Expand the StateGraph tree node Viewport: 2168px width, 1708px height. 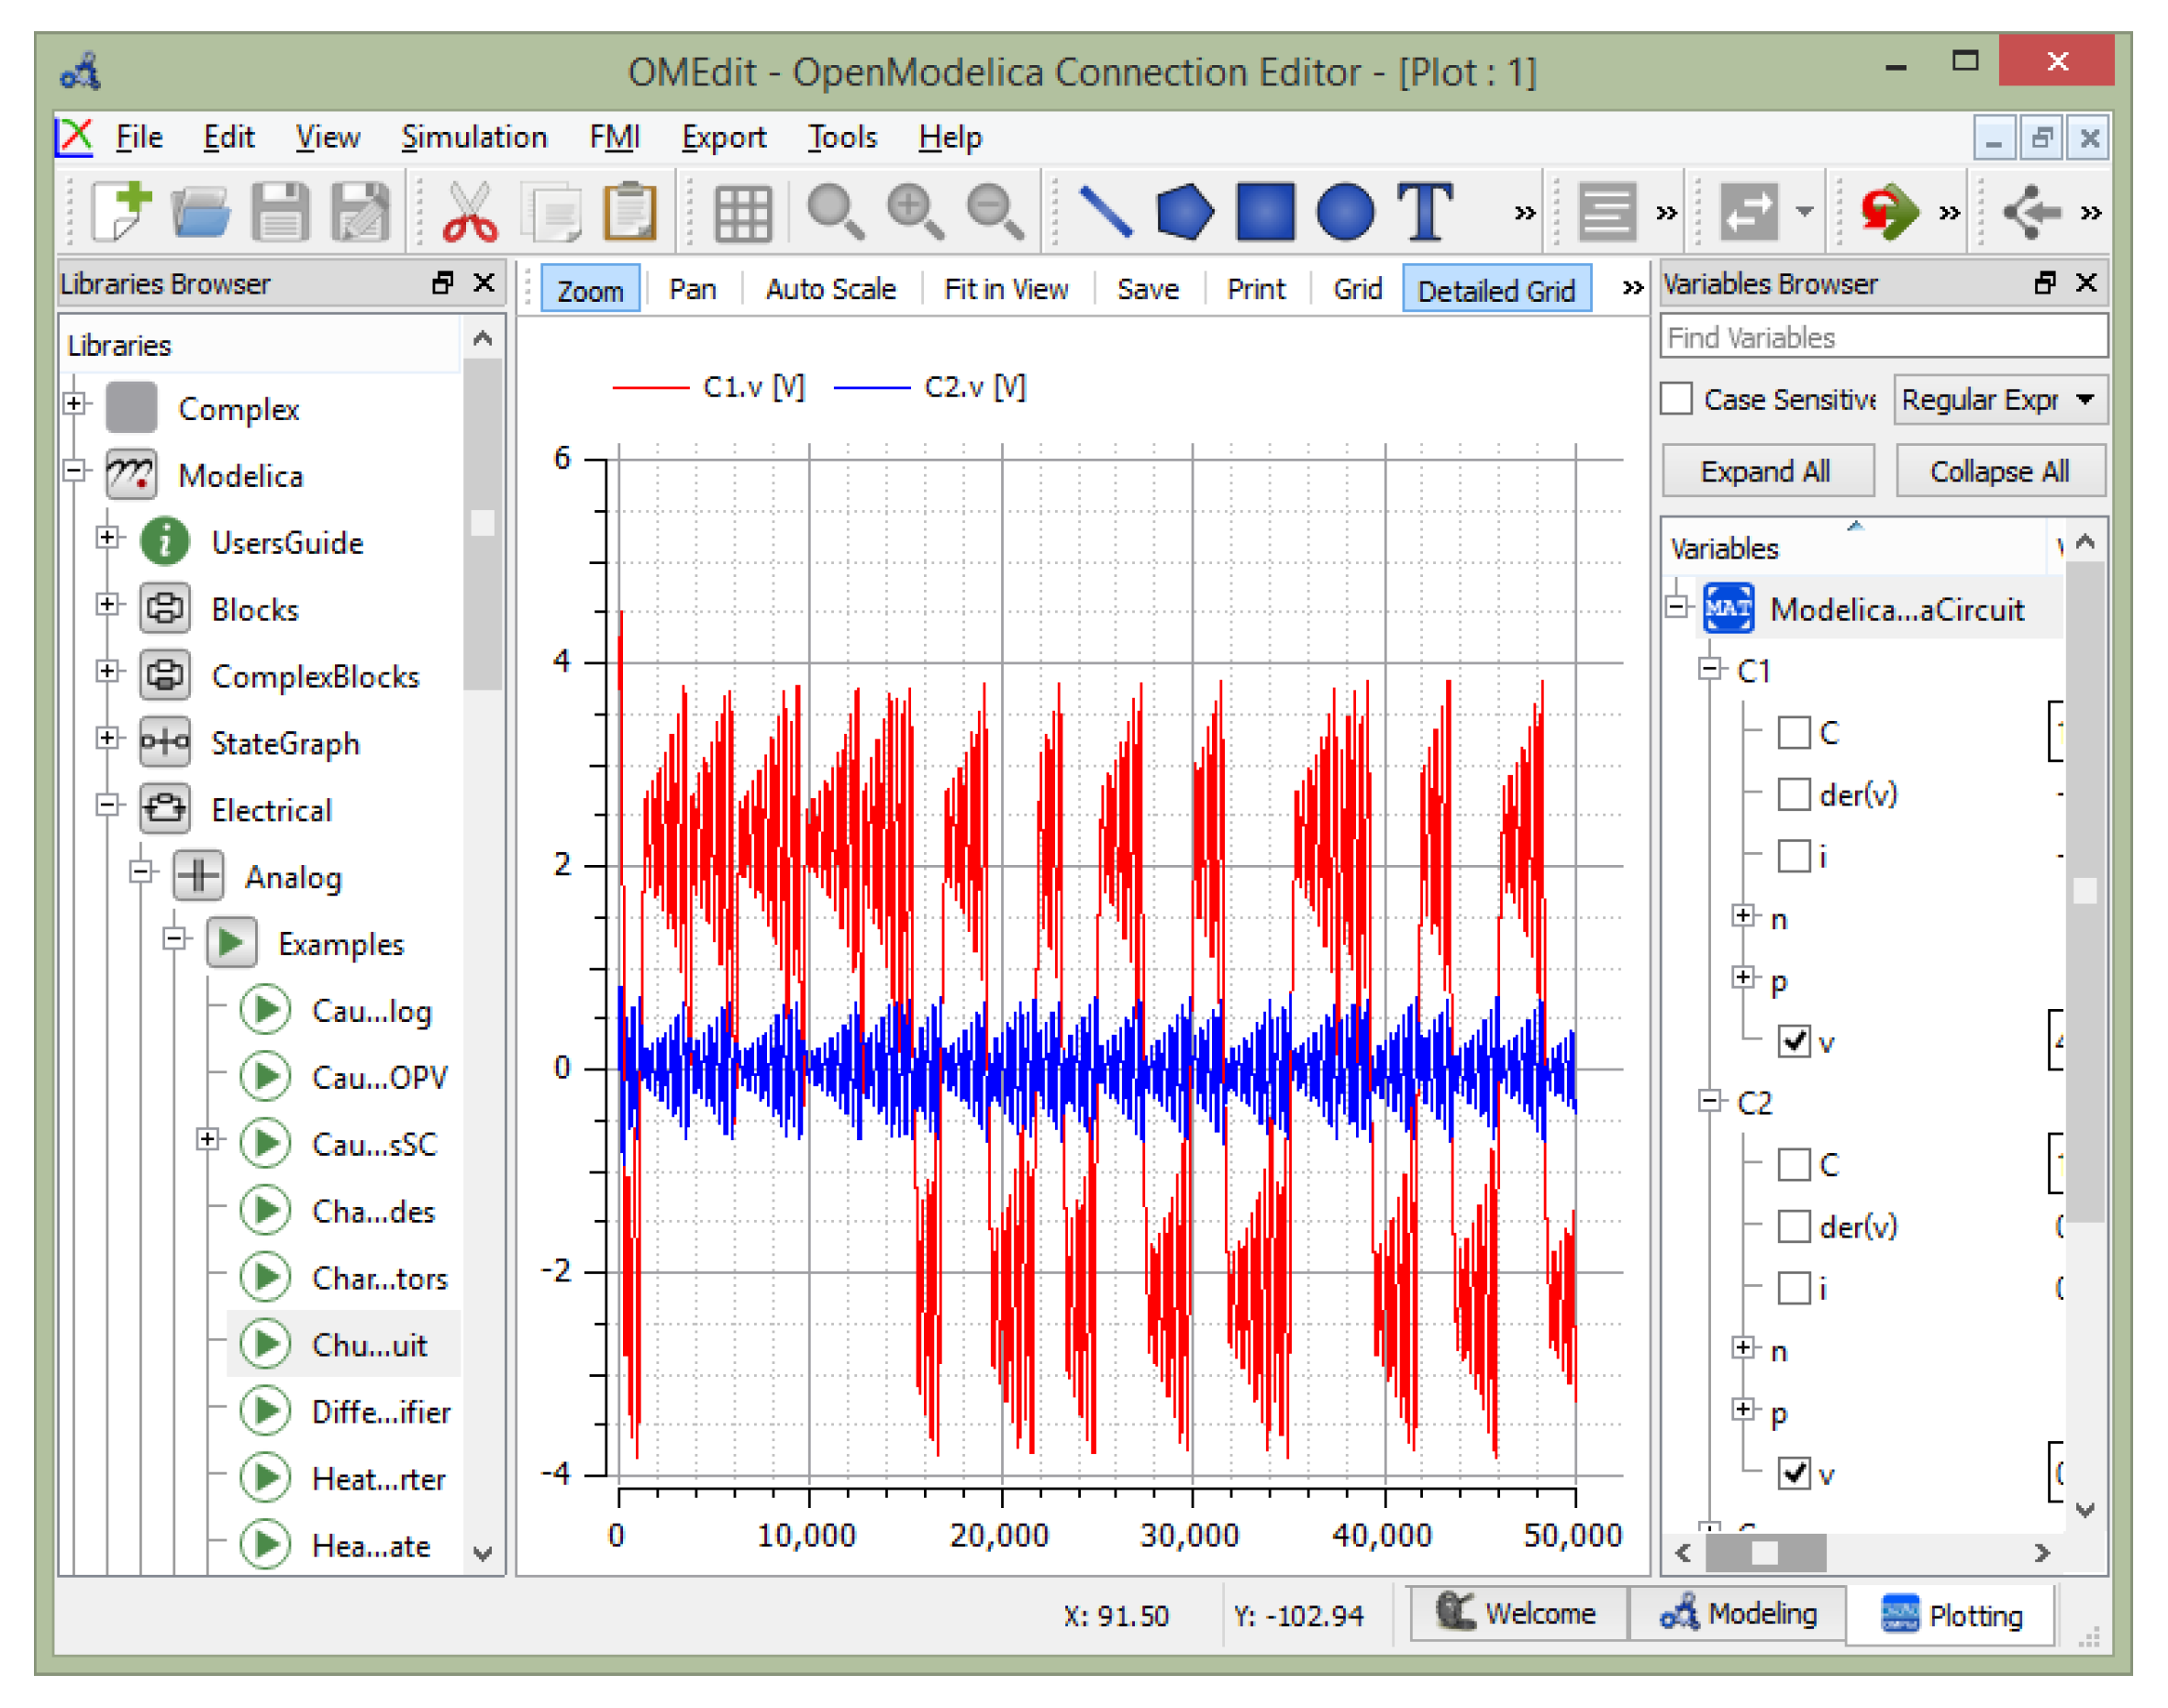point(108,739)
